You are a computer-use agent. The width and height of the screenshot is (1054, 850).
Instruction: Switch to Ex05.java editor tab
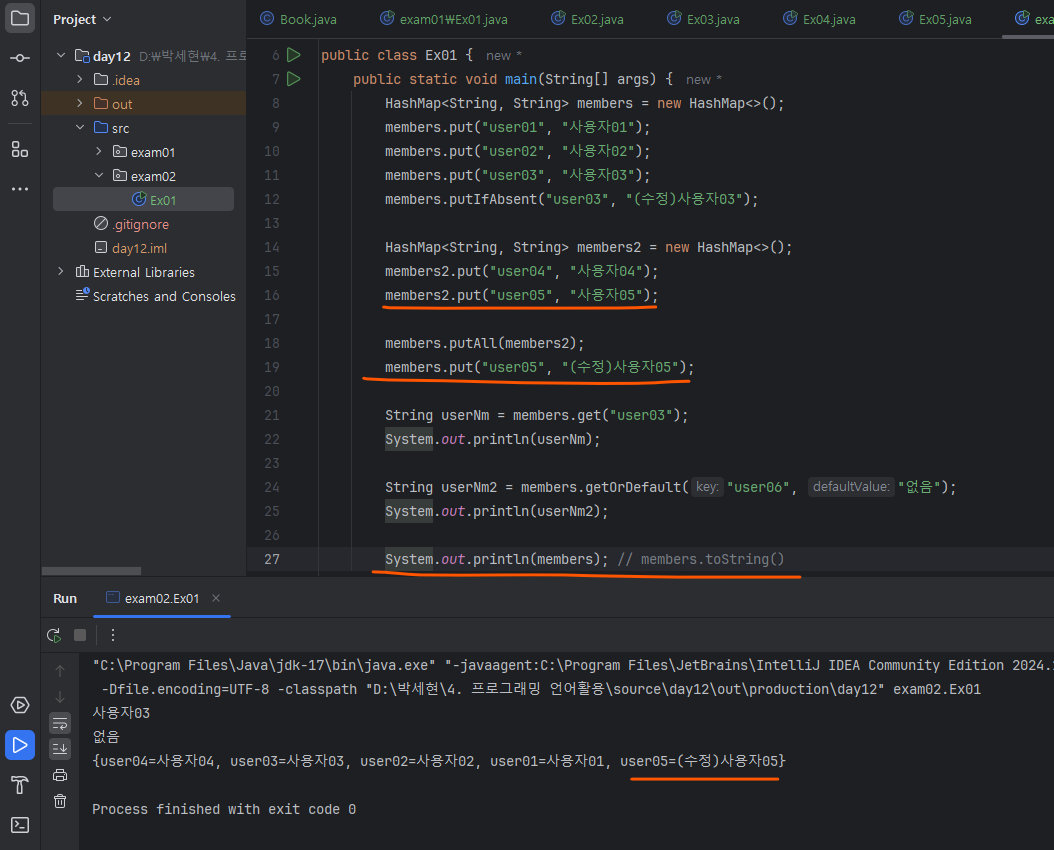(936, 19)
